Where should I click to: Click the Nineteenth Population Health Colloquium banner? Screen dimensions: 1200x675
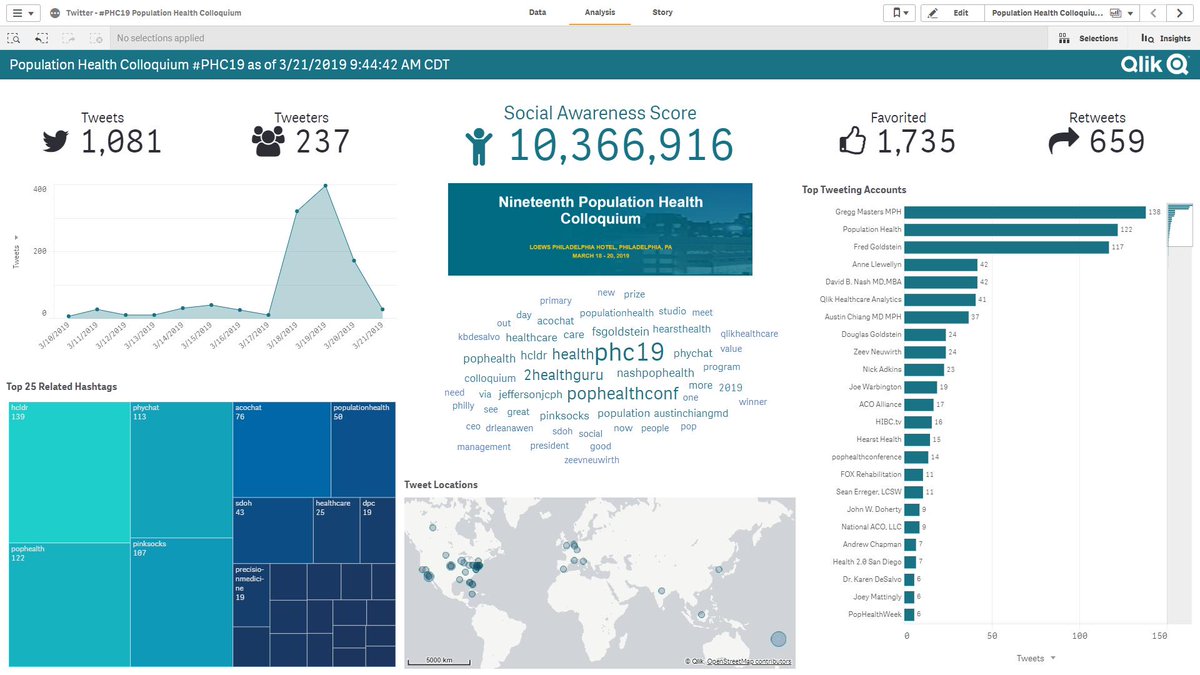(x=600, y=228)
